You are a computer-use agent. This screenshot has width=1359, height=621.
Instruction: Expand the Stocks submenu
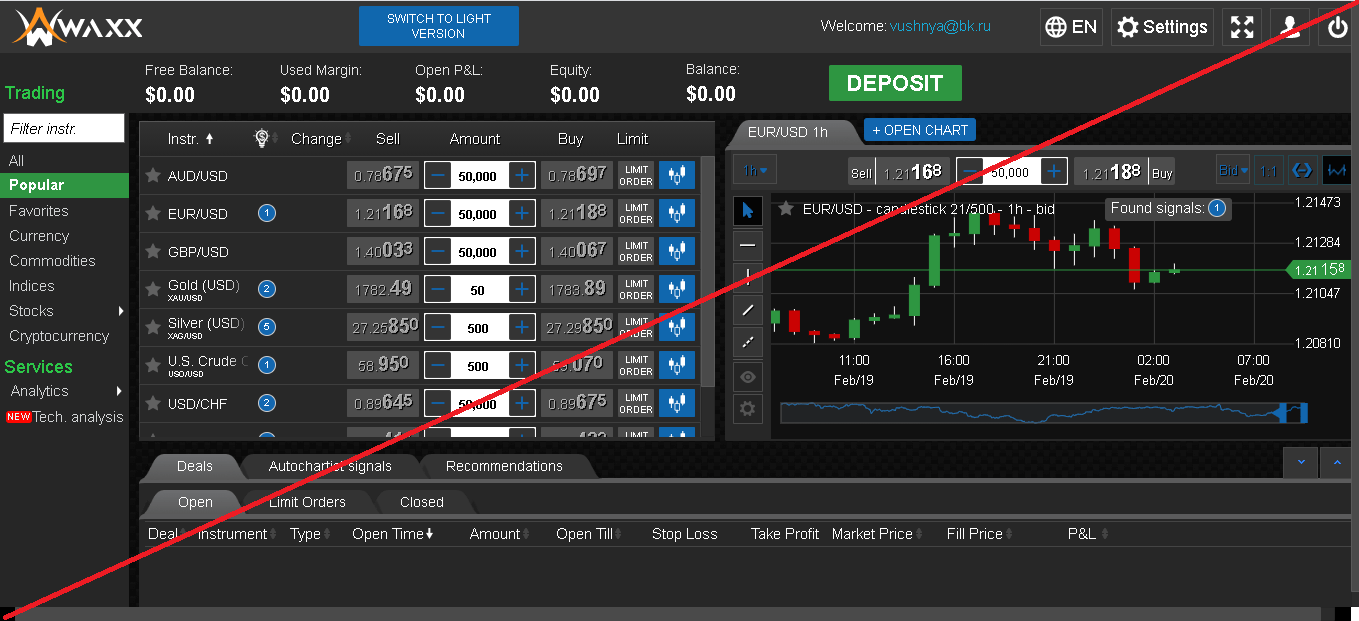click(121, 311)
